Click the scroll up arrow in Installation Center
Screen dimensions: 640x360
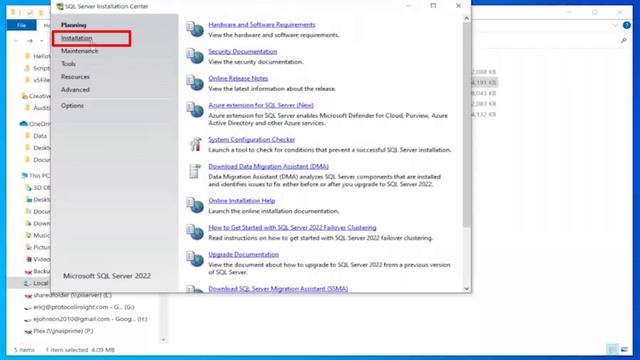[467, 18]
